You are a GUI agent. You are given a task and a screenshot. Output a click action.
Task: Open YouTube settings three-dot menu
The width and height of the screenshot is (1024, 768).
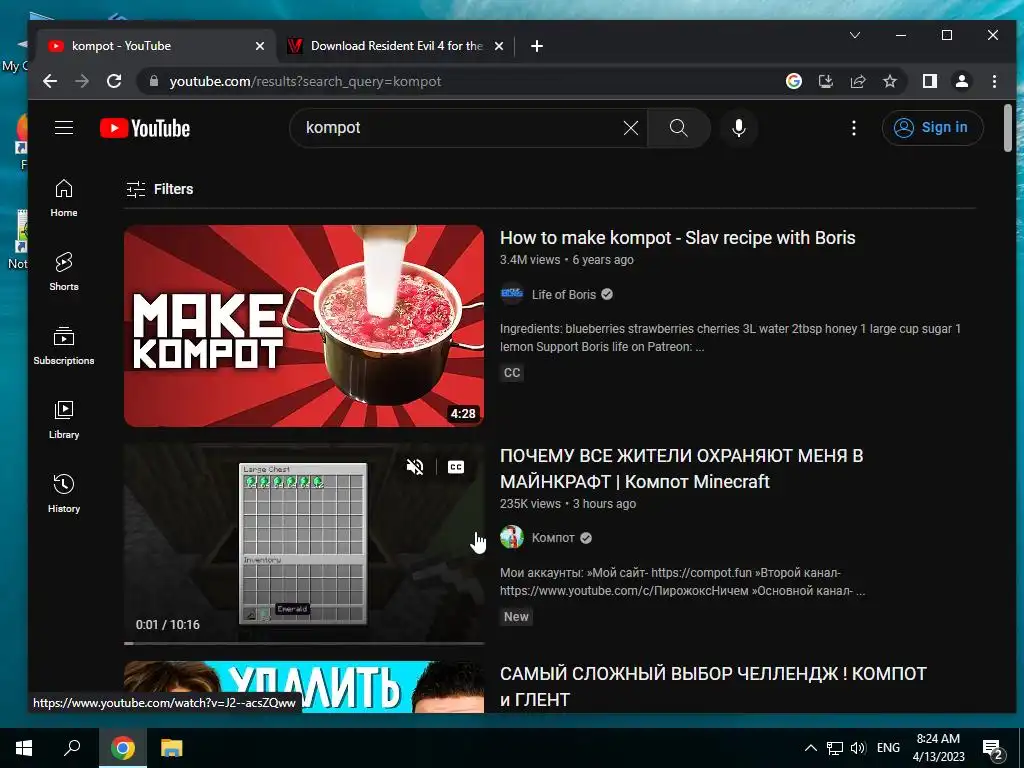(x=854, y=128)
